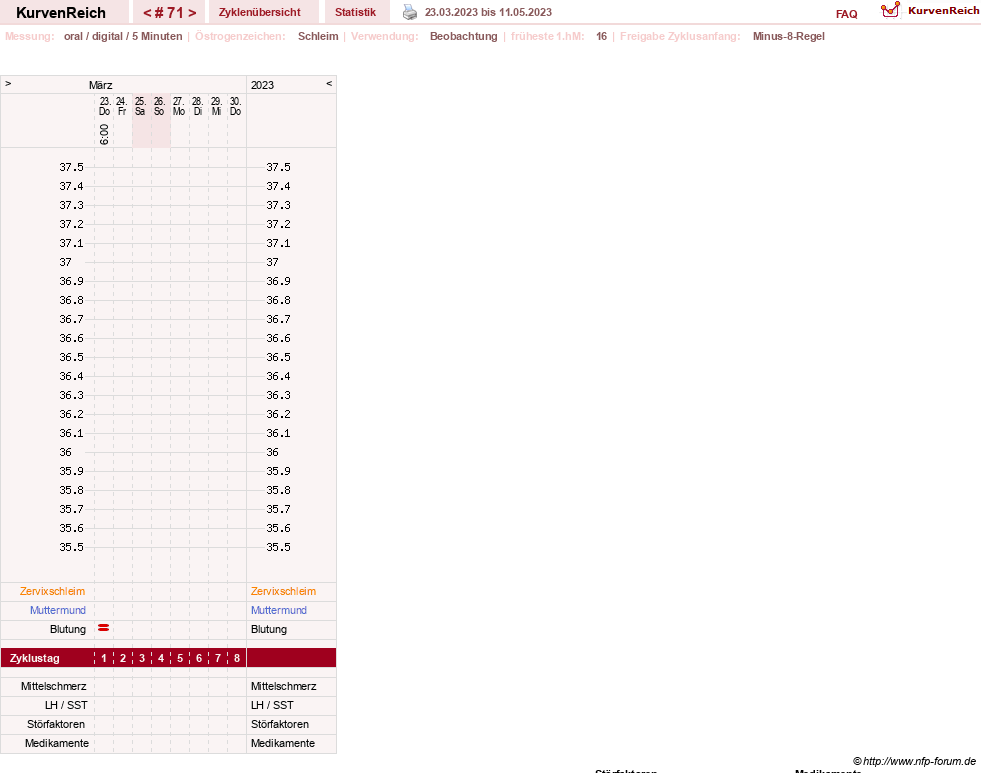Go to the next cycle with the right arrow

click(192, 13)
